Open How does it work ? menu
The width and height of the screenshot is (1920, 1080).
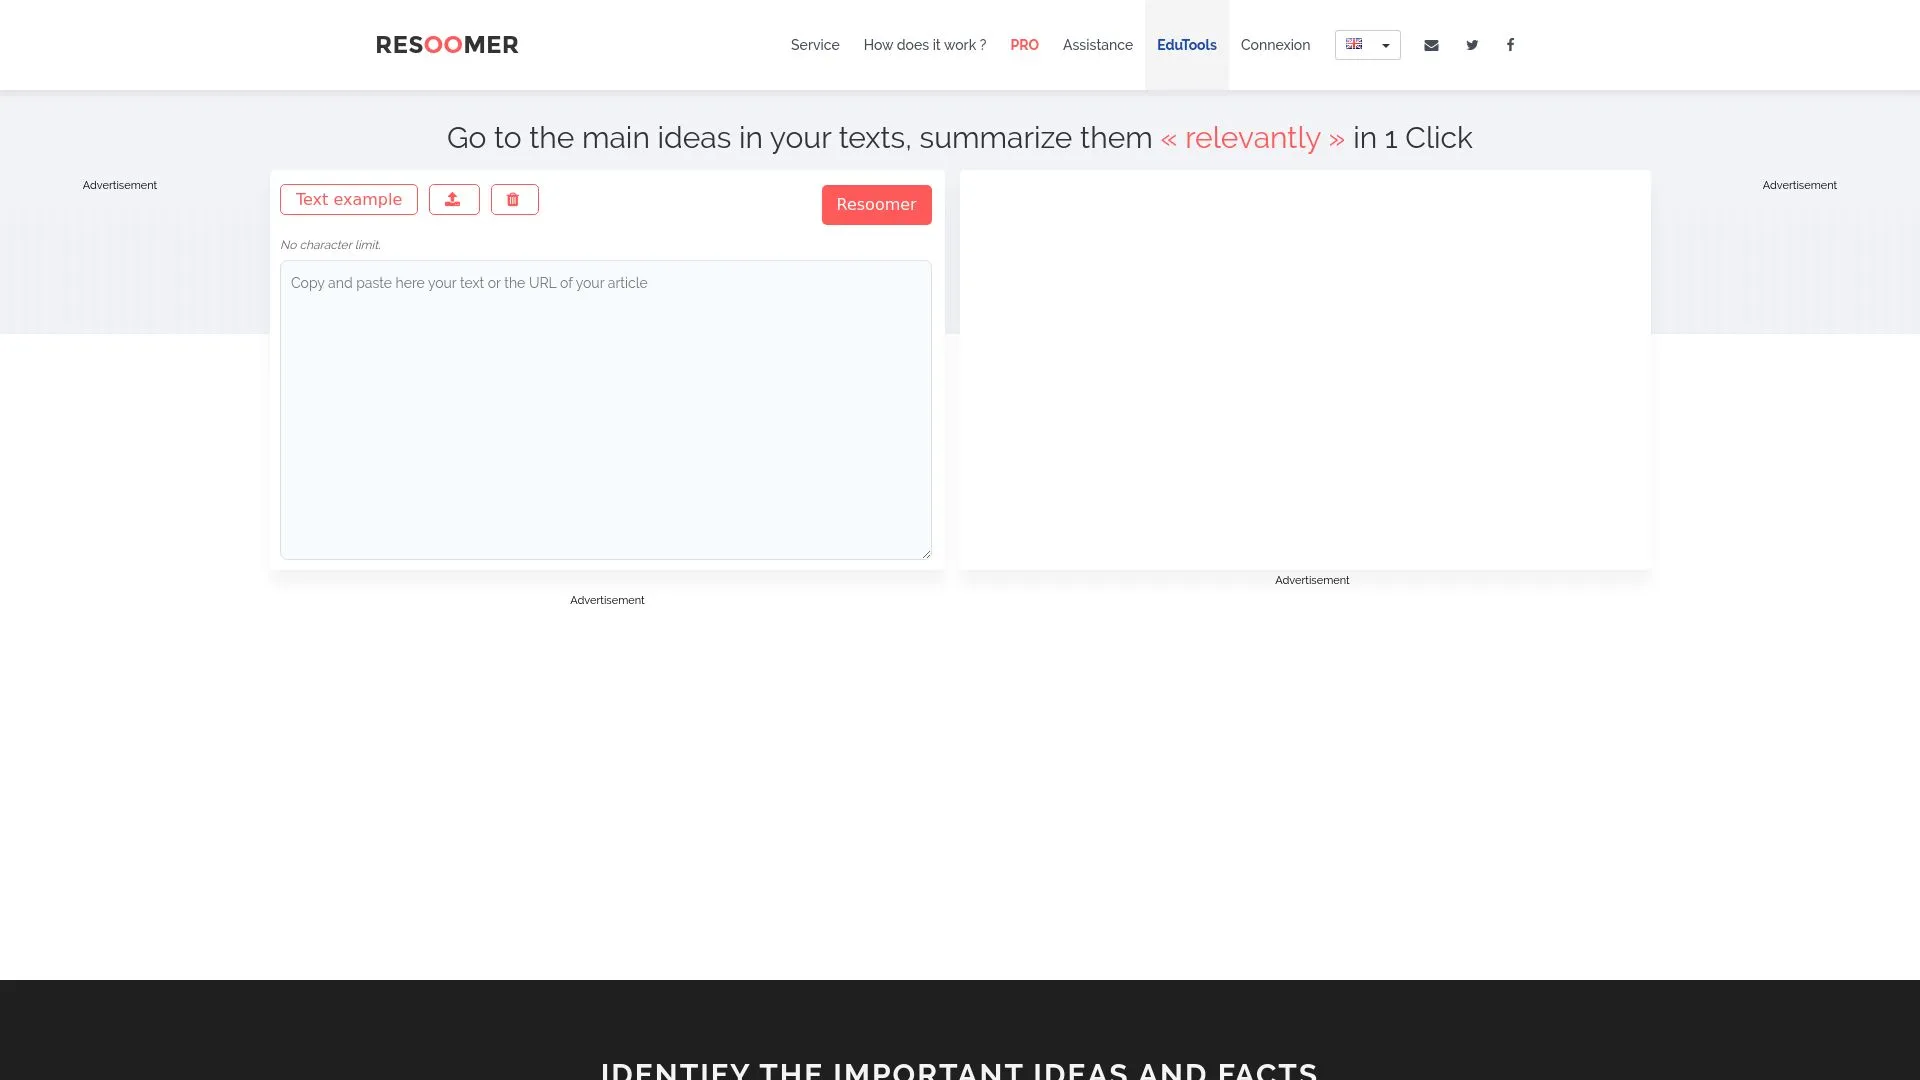[x=925, y=45]
